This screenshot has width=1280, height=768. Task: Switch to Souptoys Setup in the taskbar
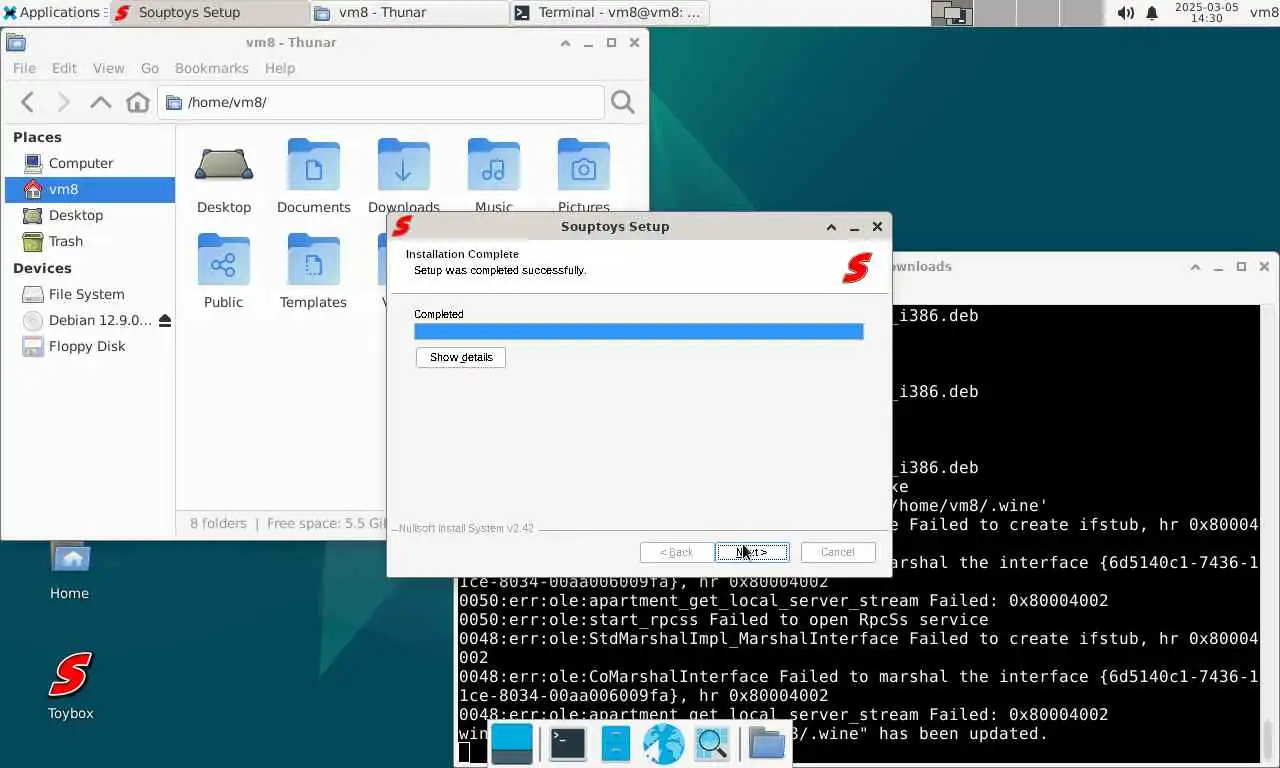tap(210, 12)
